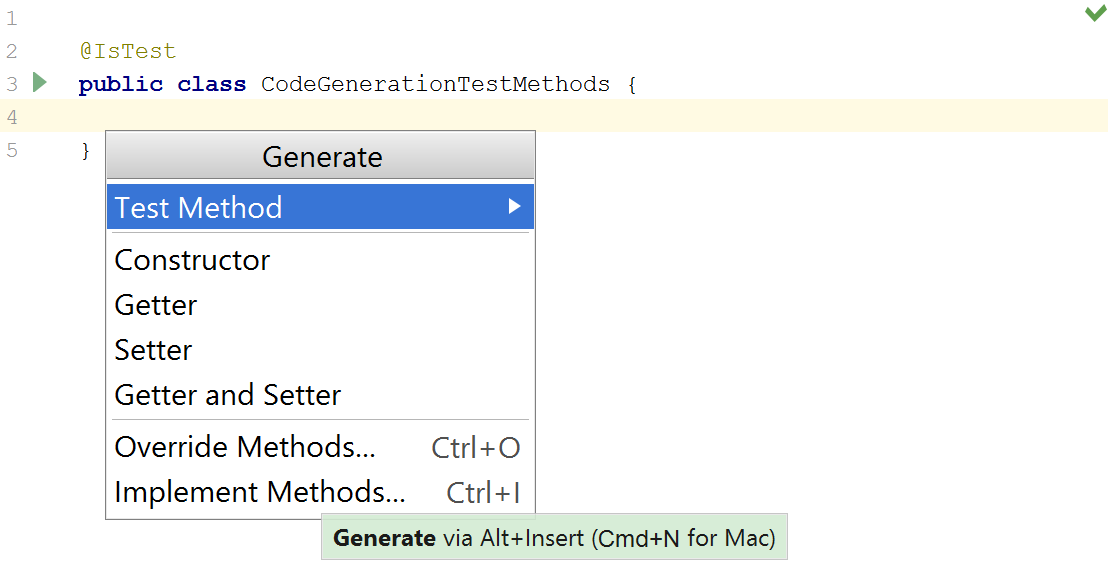Choose Constructor from Generate menu
The image size is (1108, 563).
click(192, 260)
